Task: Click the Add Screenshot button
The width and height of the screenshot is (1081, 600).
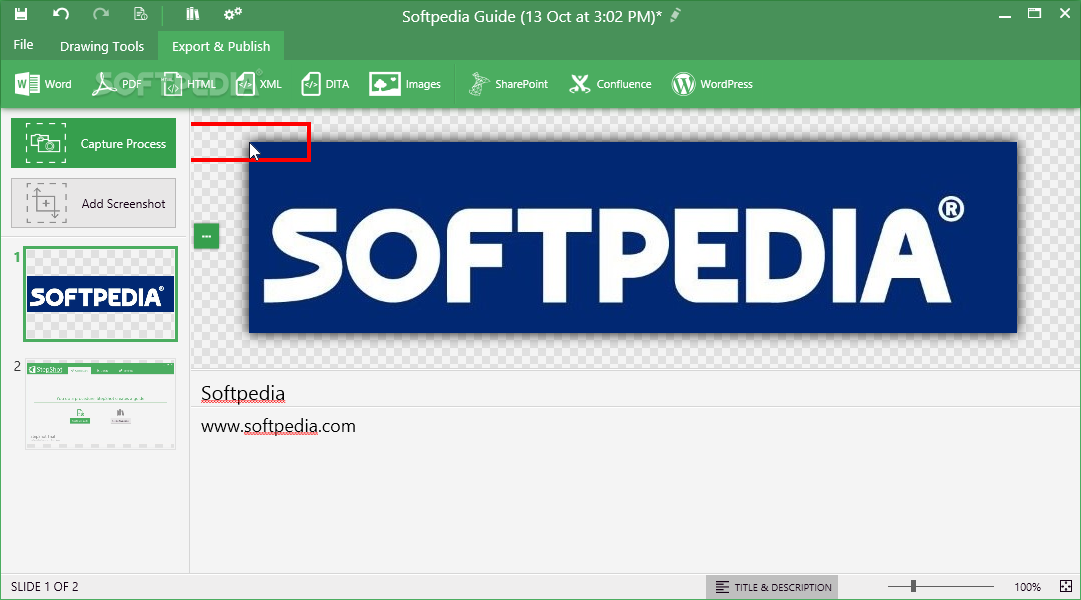Action: point(94,203)
